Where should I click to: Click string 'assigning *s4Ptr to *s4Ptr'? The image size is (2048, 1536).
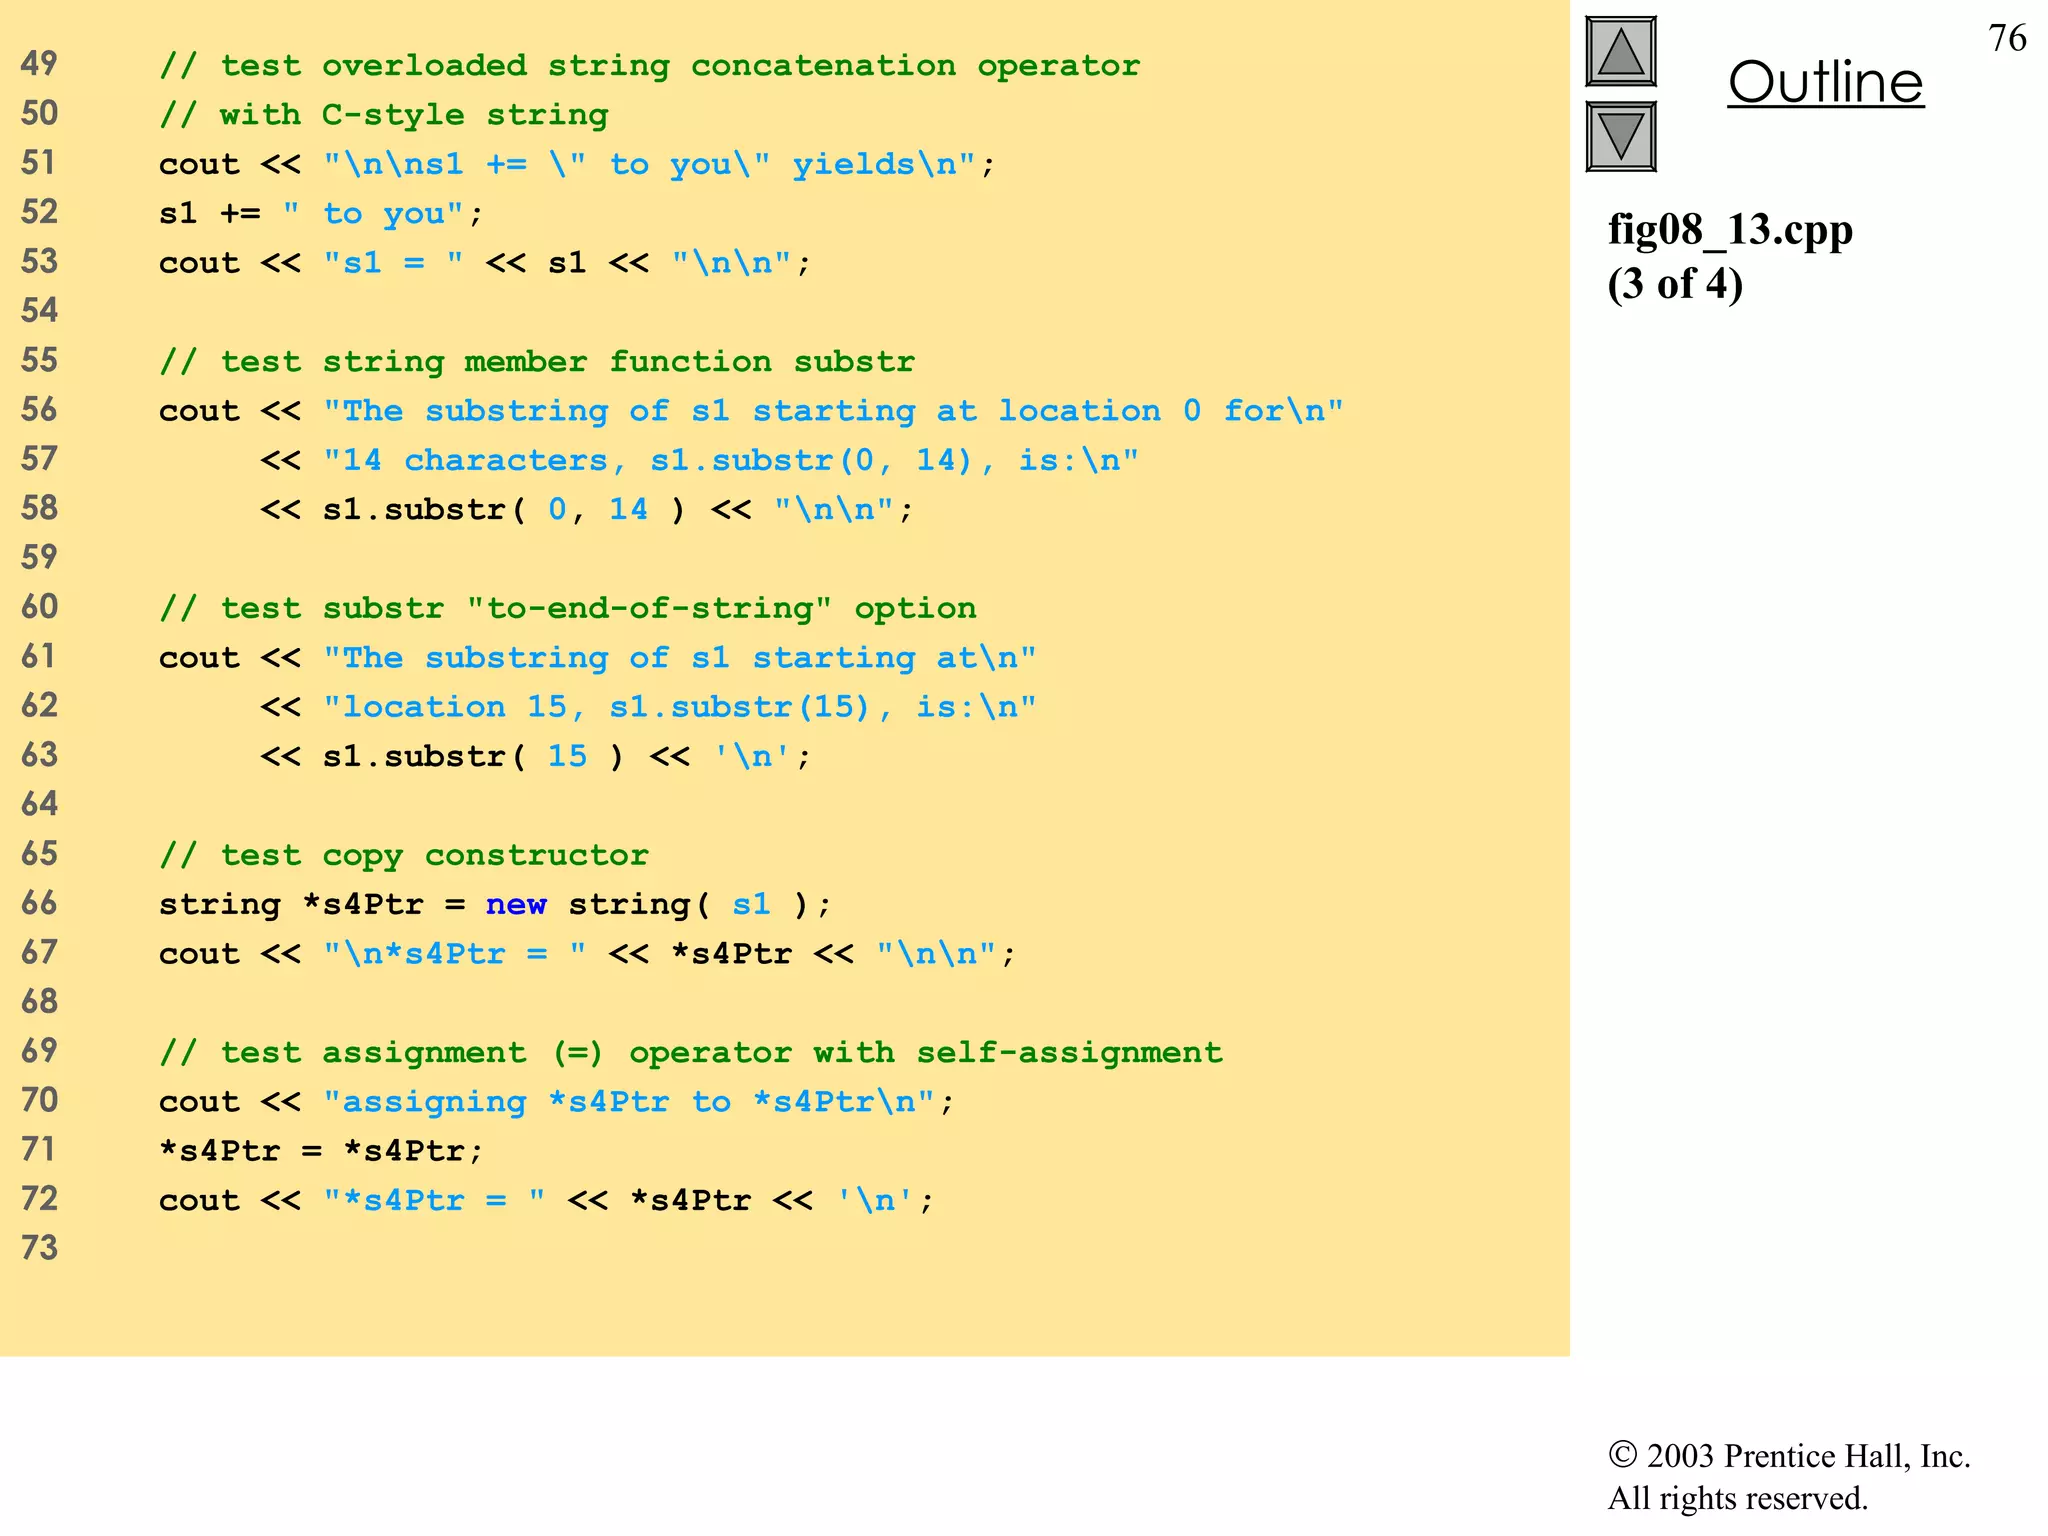click(629, 1102)
